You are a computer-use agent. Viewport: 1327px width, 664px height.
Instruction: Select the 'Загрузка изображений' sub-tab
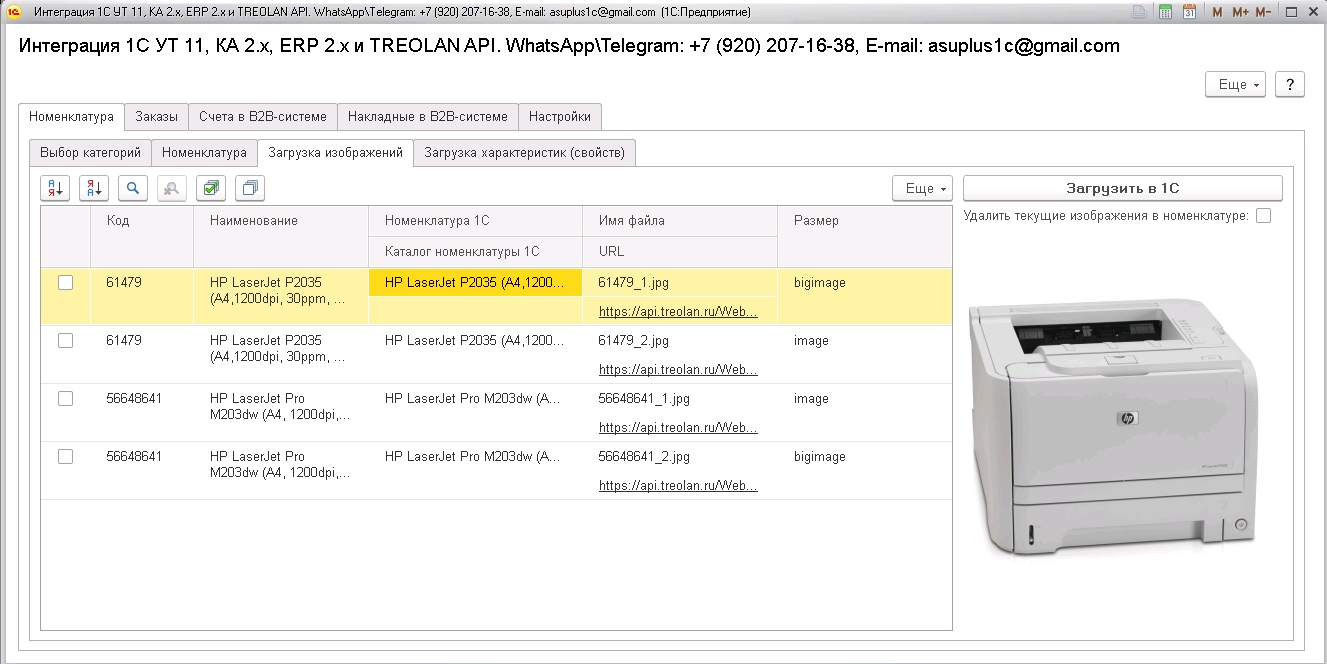[336, 153]
